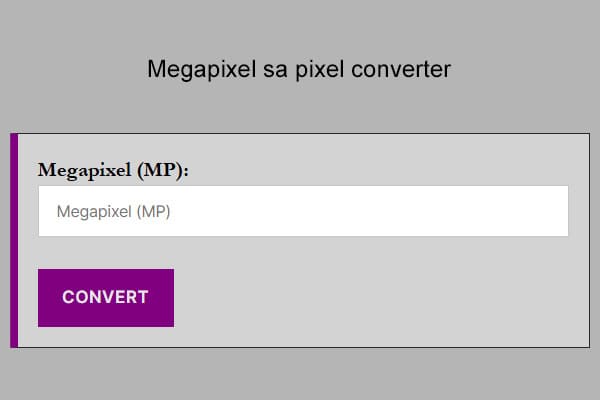This screenshot has width=600, height=400.
Task: Click the purple accent bar on the form's left edge
Action: [x=14, y=240]
